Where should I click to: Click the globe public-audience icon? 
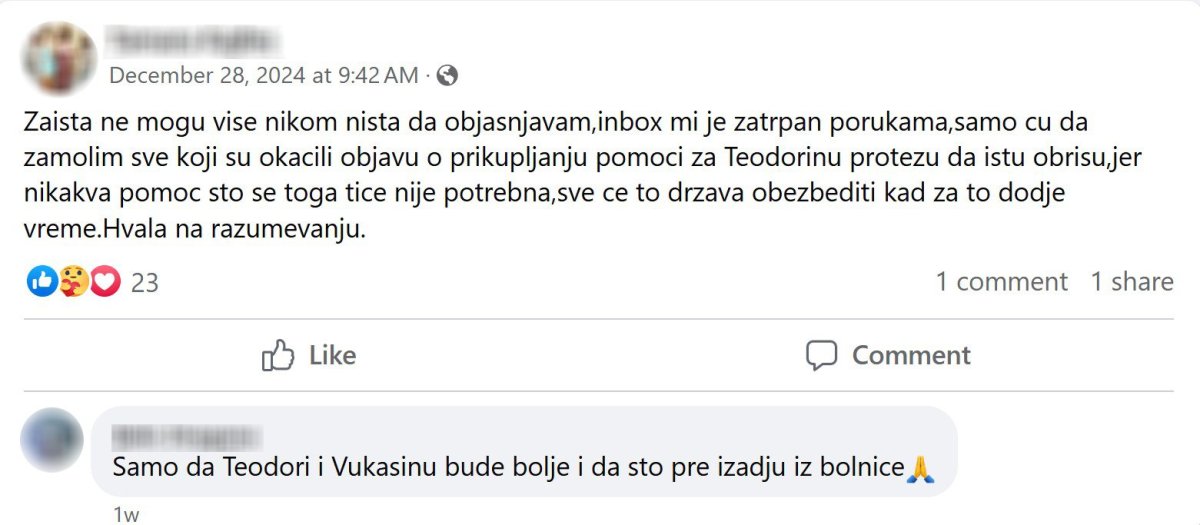448,75
